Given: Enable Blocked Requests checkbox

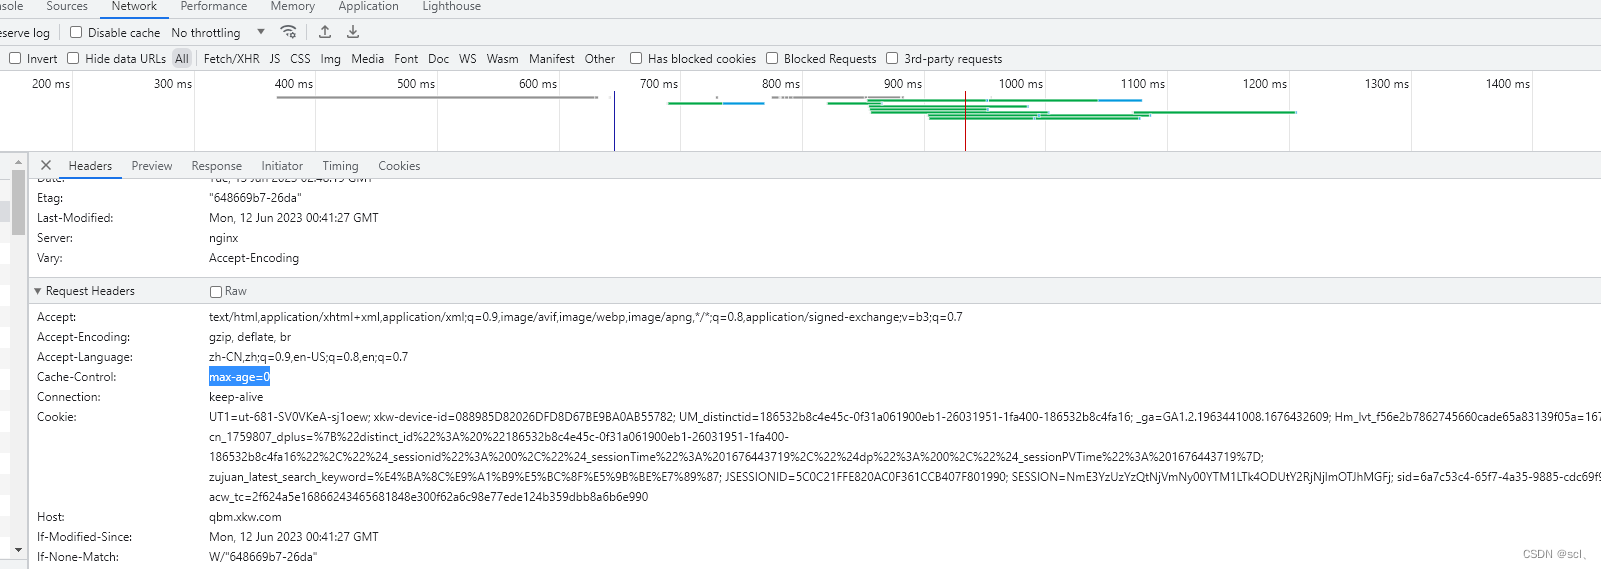Looking at the screenshot, I should coord(772,58).
